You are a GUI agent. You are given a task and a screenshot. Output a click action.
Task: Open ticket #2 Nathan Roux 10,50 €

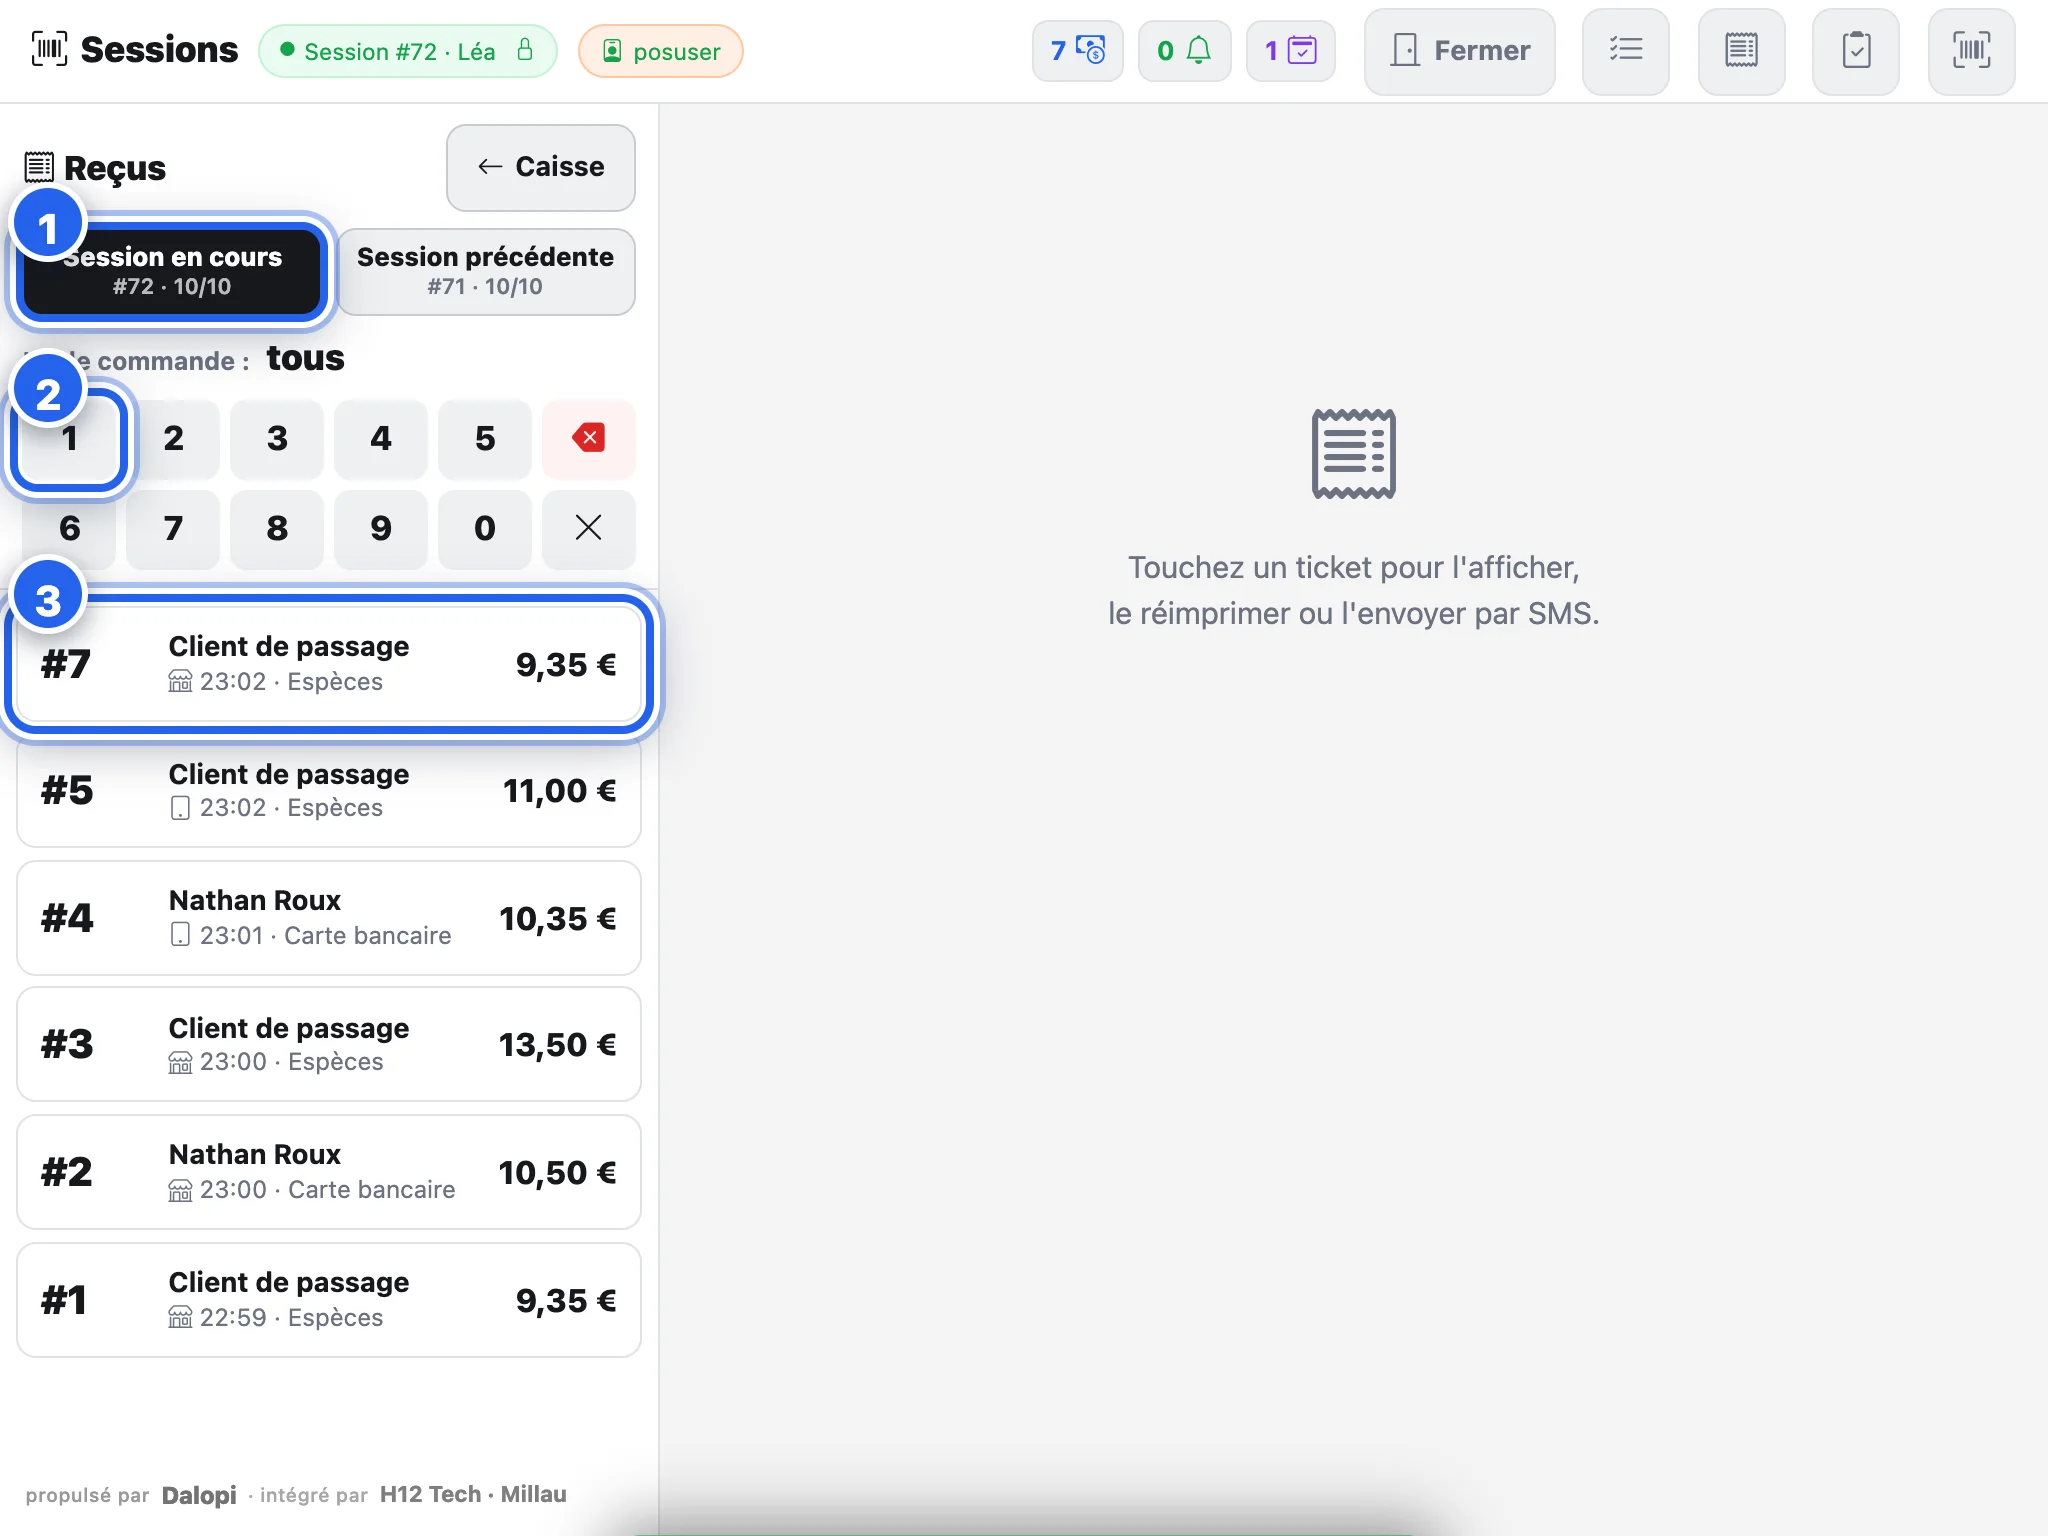pyautogui.click(x=329, y=1172)
